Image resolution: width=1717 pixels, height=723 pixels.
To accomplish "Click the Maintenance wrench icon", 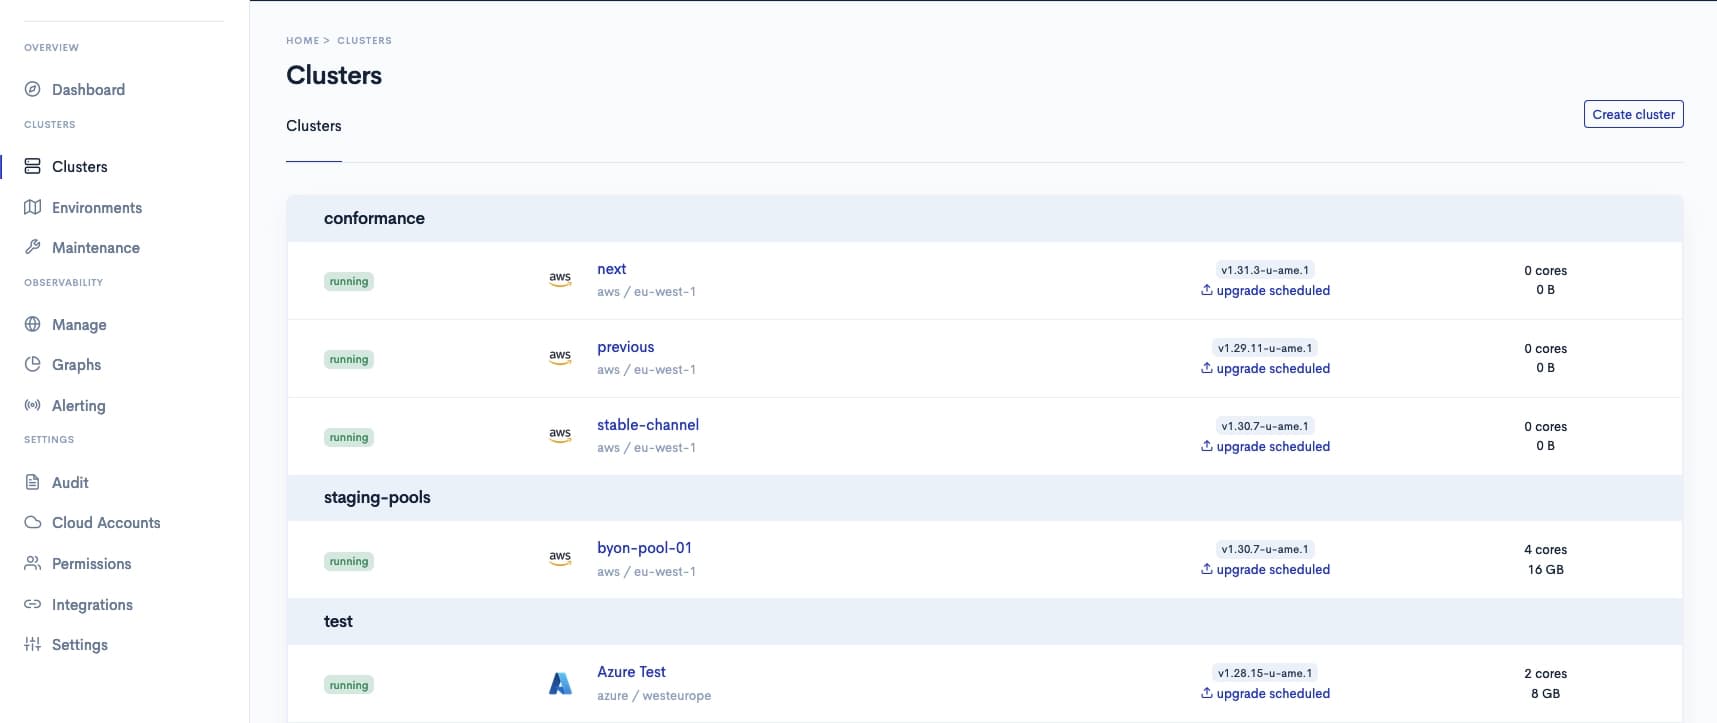I will [x=33, y=247].
